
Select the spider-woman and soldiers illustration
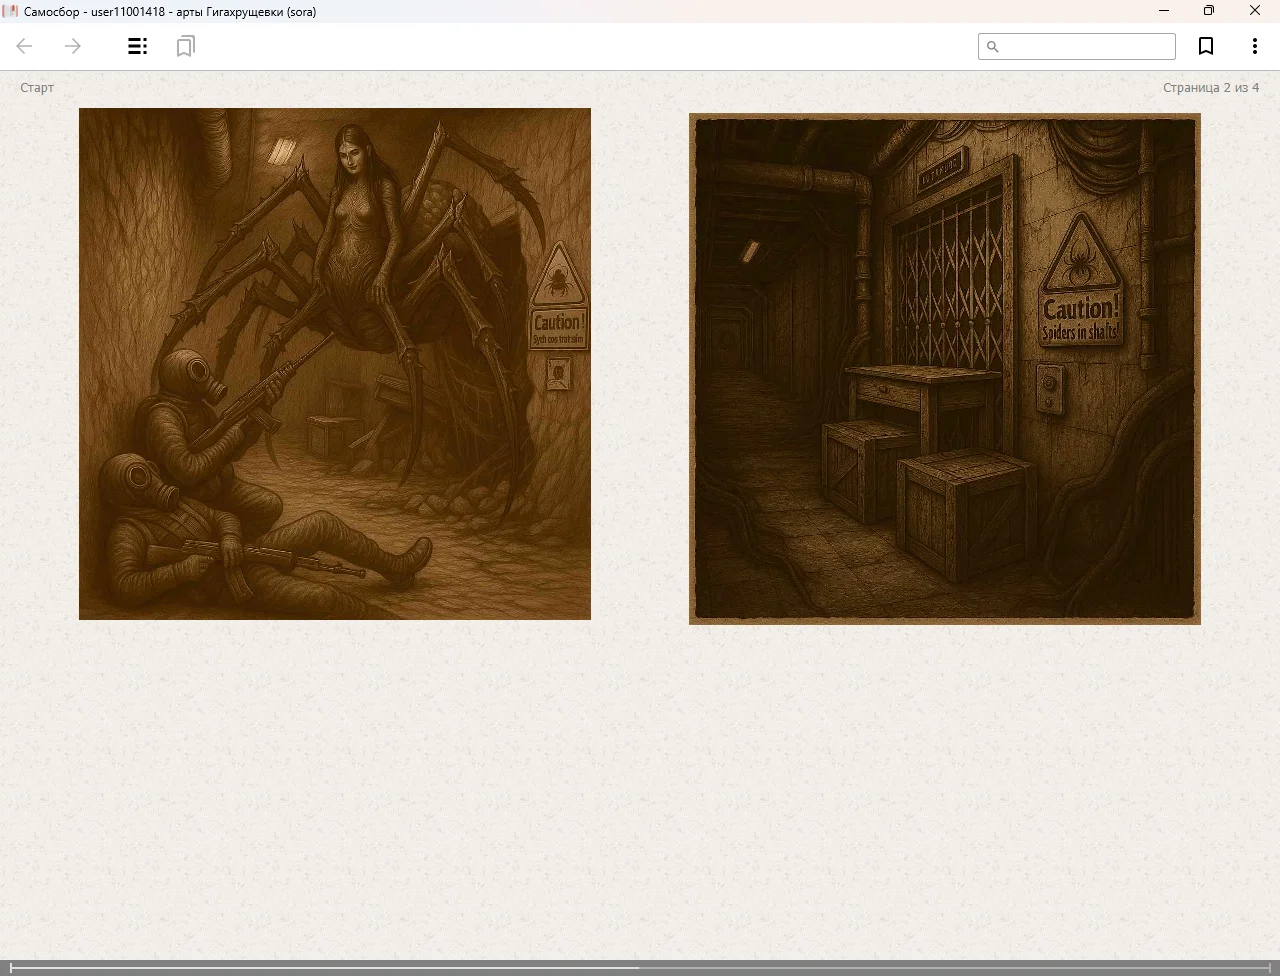click(335, 364)
